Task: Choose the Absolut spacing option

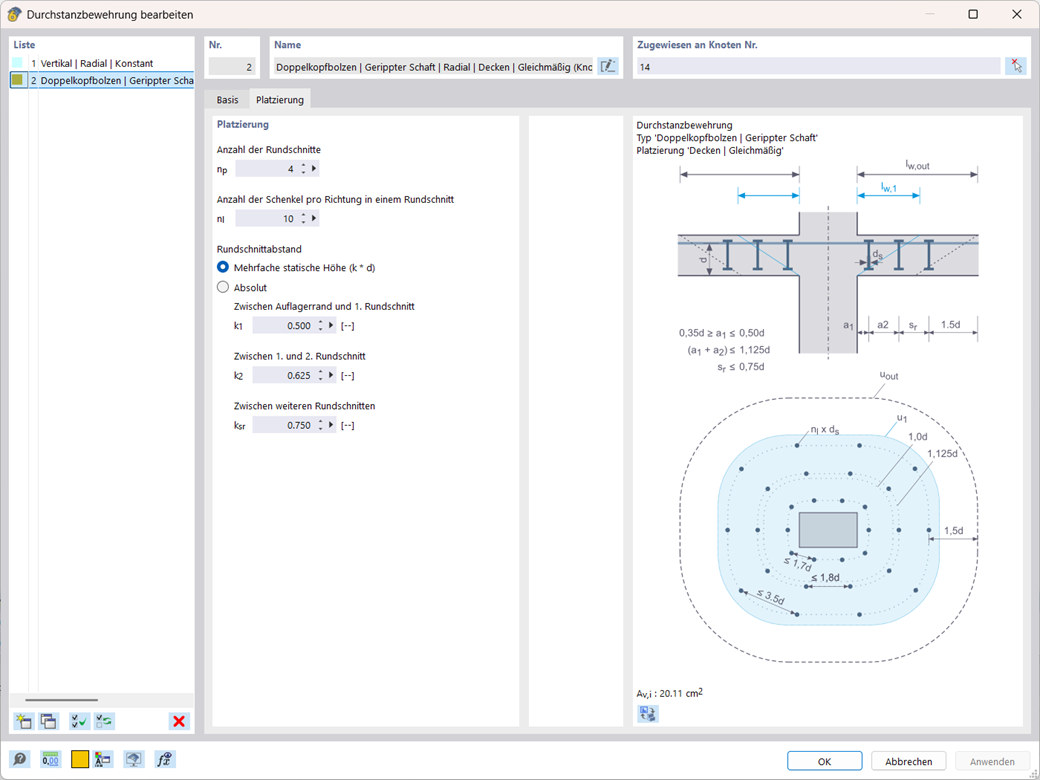Action: [222, 287]
